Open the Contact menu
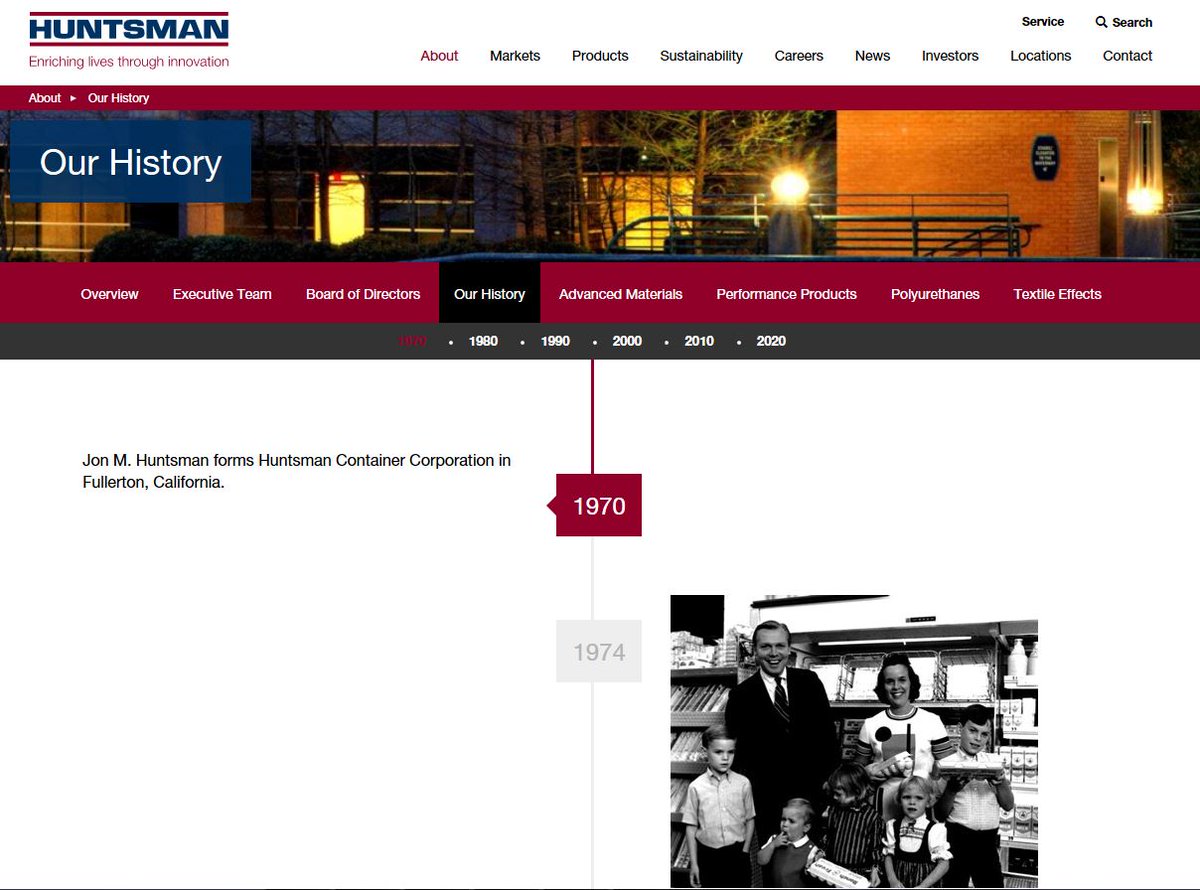This screenshot has height=890, width=1200. (1127, 56)
